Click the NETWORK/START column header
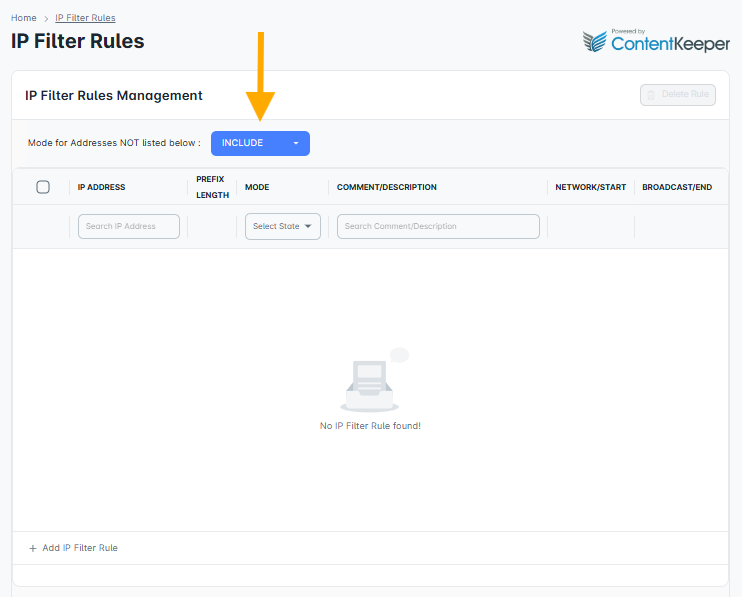Image resolution: width=742 pixels, height=597 pixels. (590, 187)
